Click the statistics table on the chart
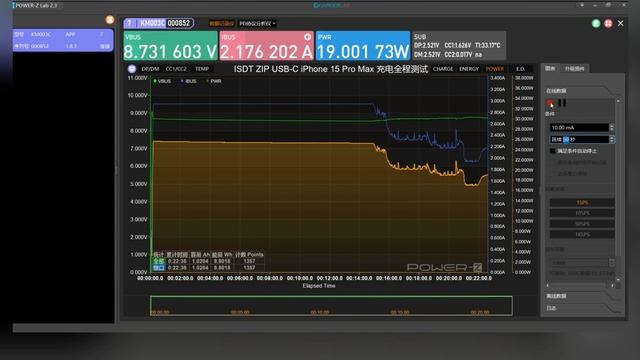 point(208,261)
